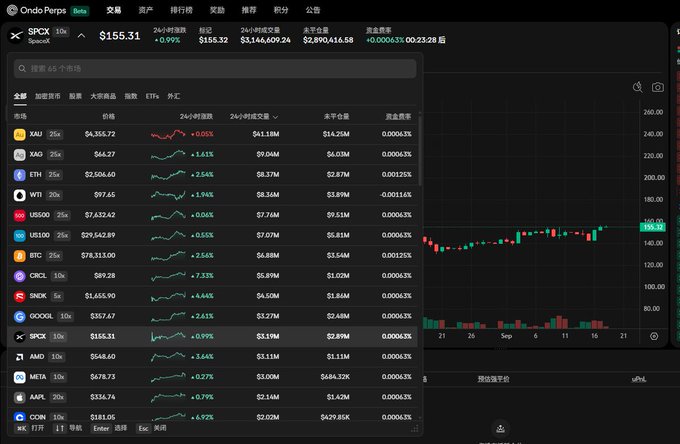
Task: Select XAU price $4,355.72
Action: point(100,134)
